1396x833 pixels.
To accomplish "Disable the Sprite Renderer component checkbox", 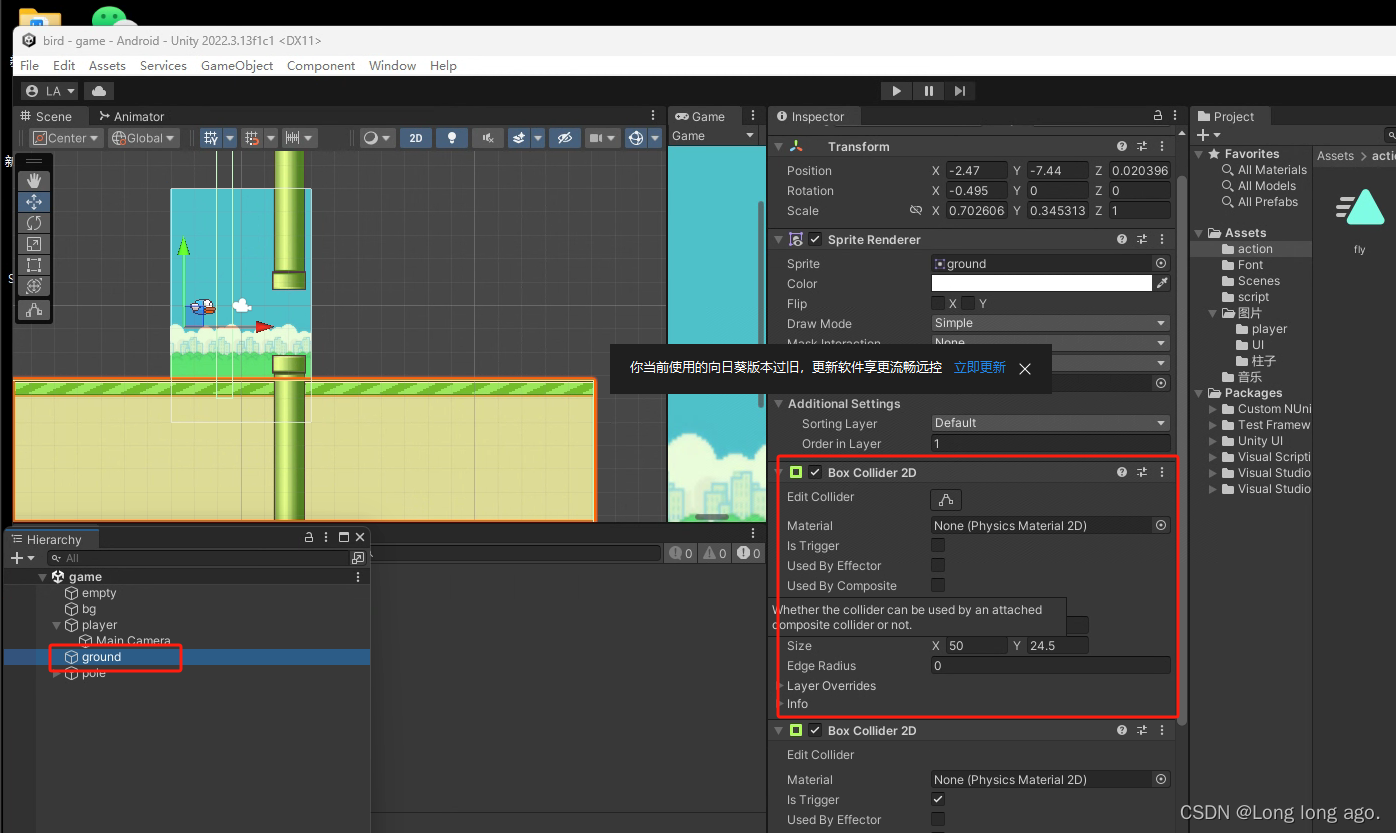I will 816,240.
